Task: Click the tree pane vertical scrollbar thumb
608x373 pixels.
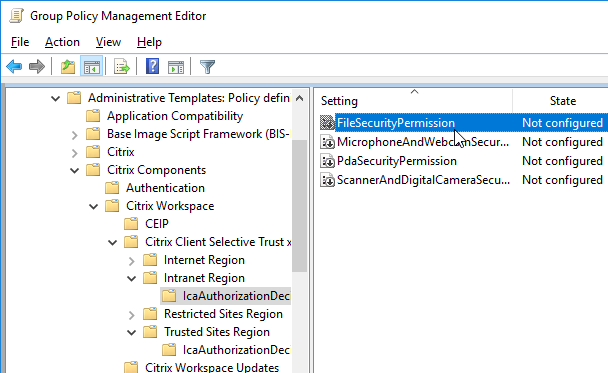Action: [299, 206]
